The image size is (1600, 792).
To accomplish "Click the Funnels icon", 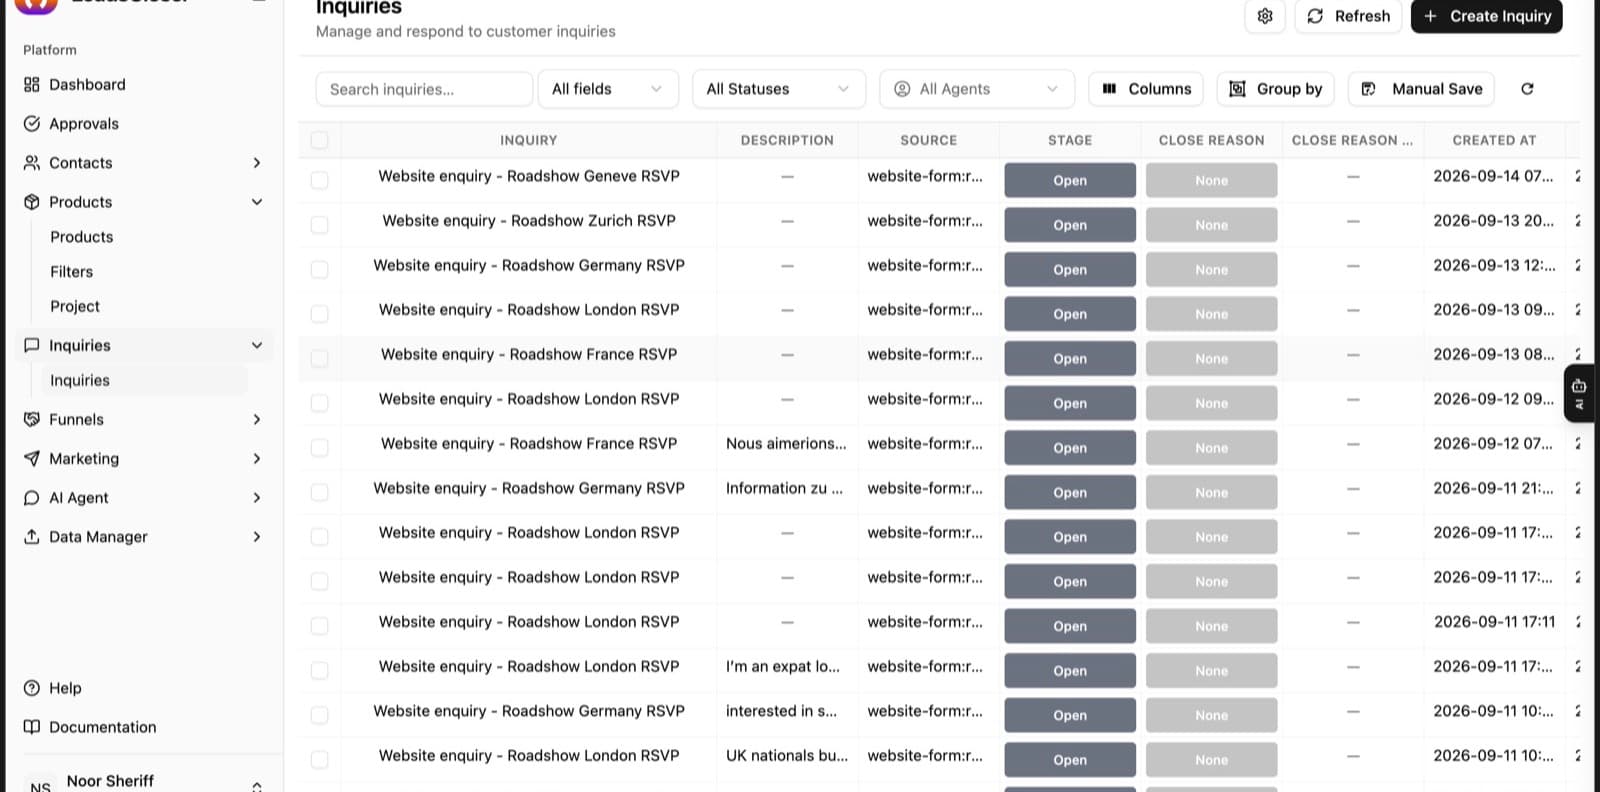I will (x=32, y=420).
